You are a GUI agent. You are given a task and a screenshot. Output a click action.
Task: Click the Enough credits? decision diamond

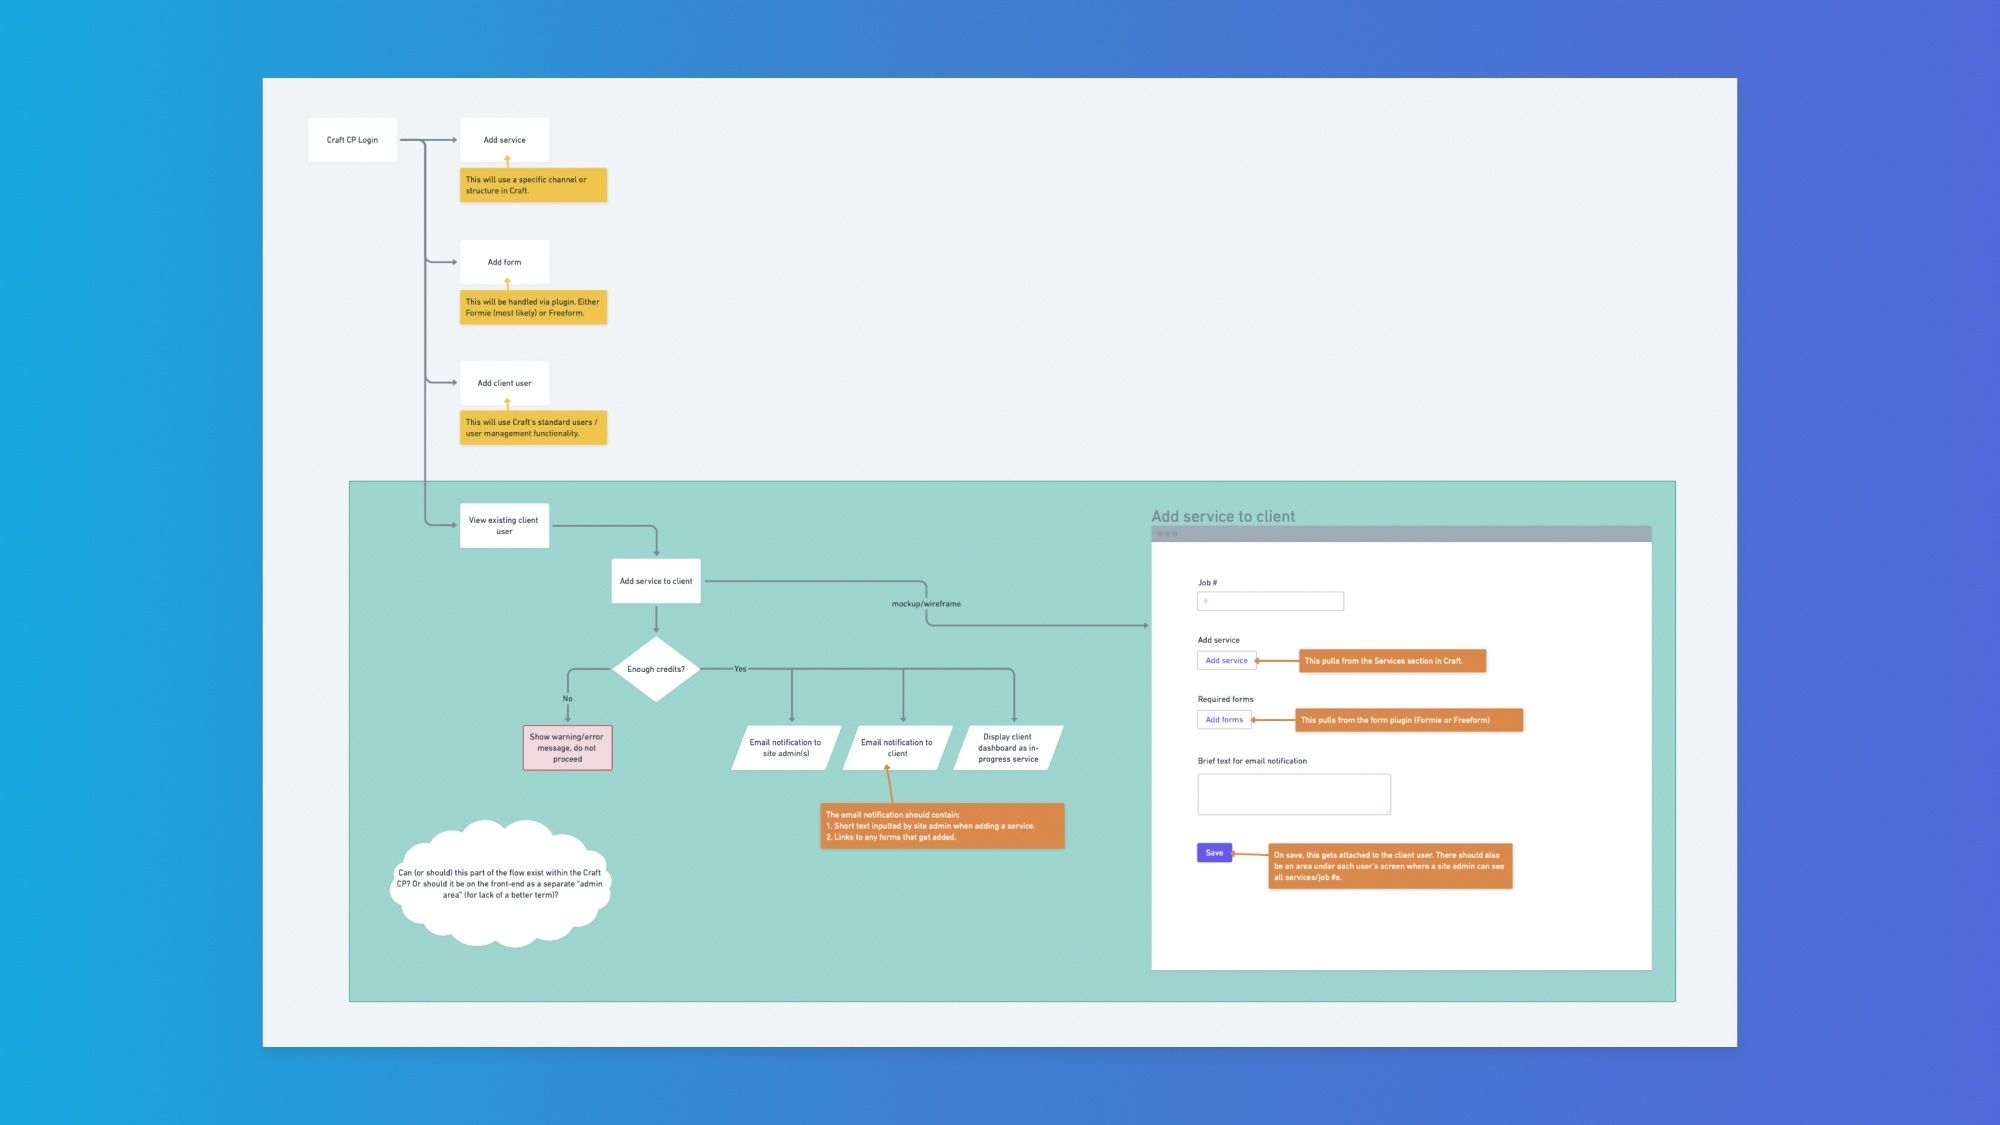[656, 669]
